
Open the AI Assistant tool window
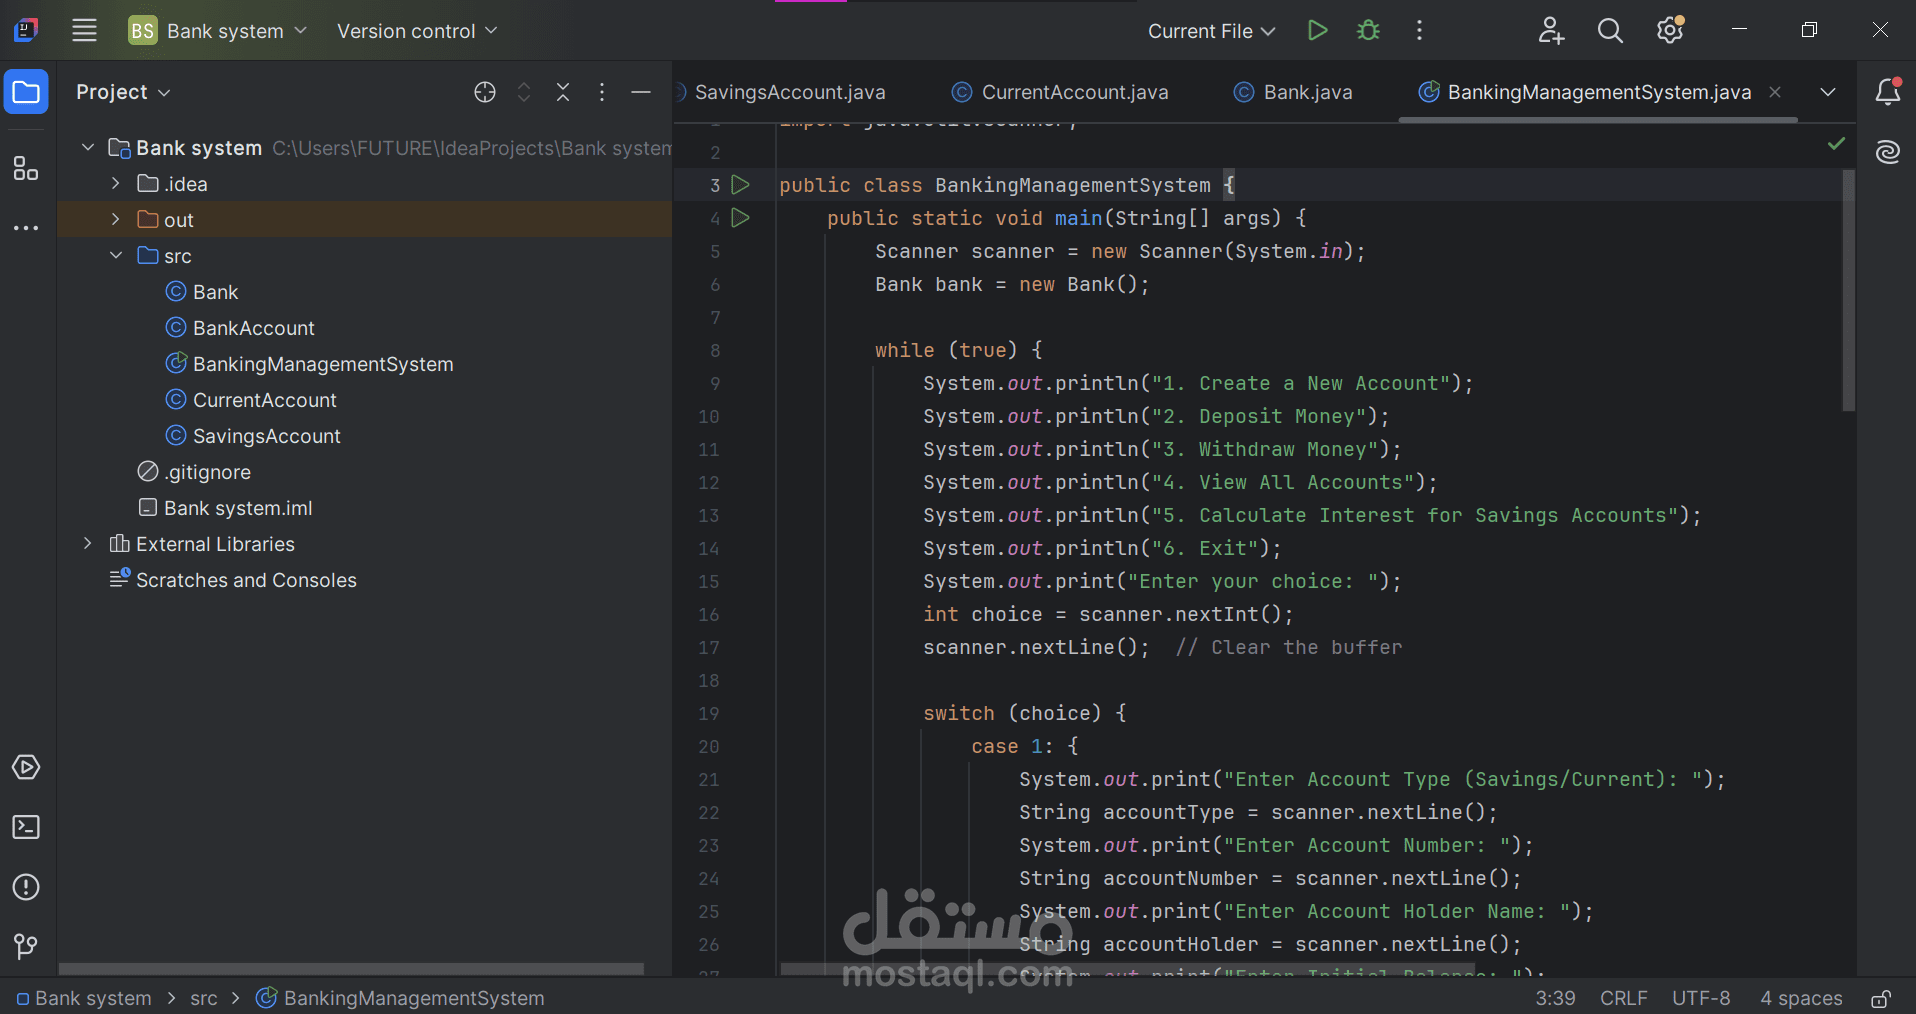(x=1888, y=152)
